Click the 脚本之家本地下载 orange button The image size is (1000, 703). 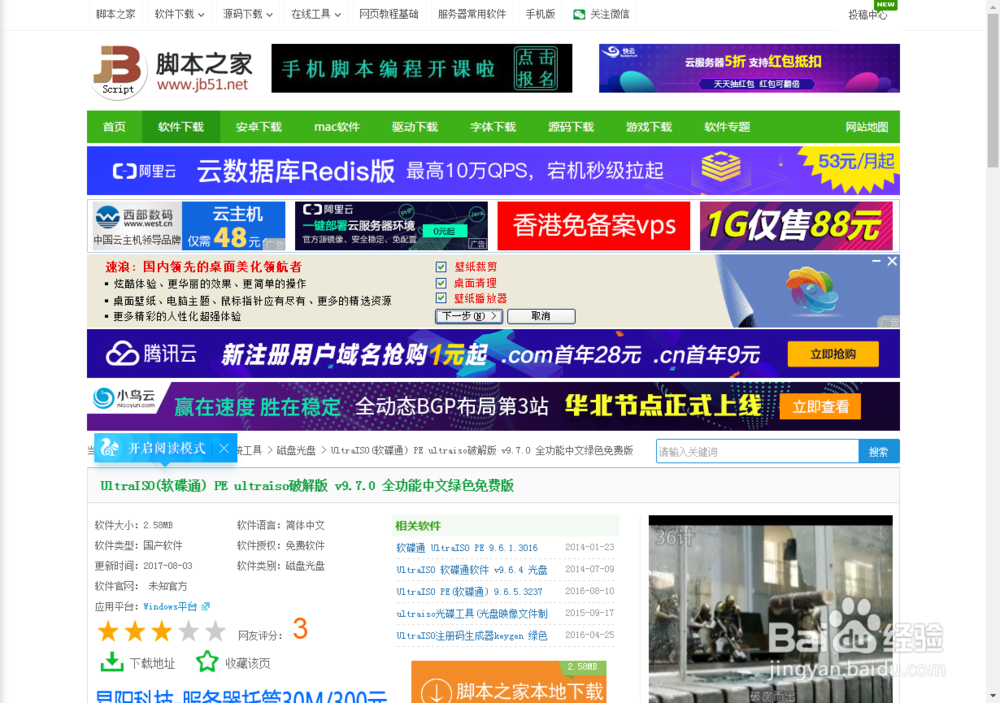point(508,683)
